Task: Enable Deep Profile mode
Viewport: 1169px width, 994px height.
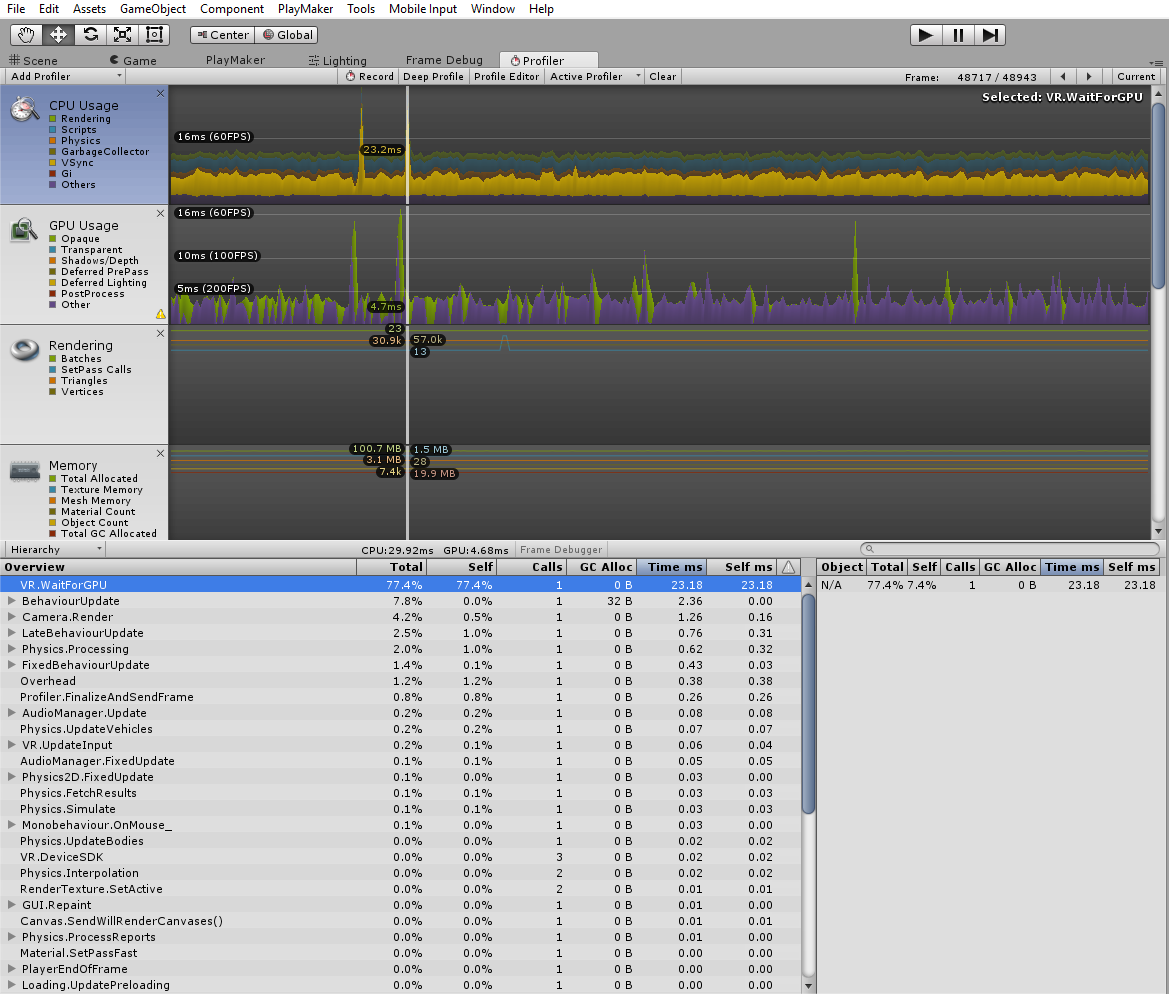Action: [x=433, y=75]
